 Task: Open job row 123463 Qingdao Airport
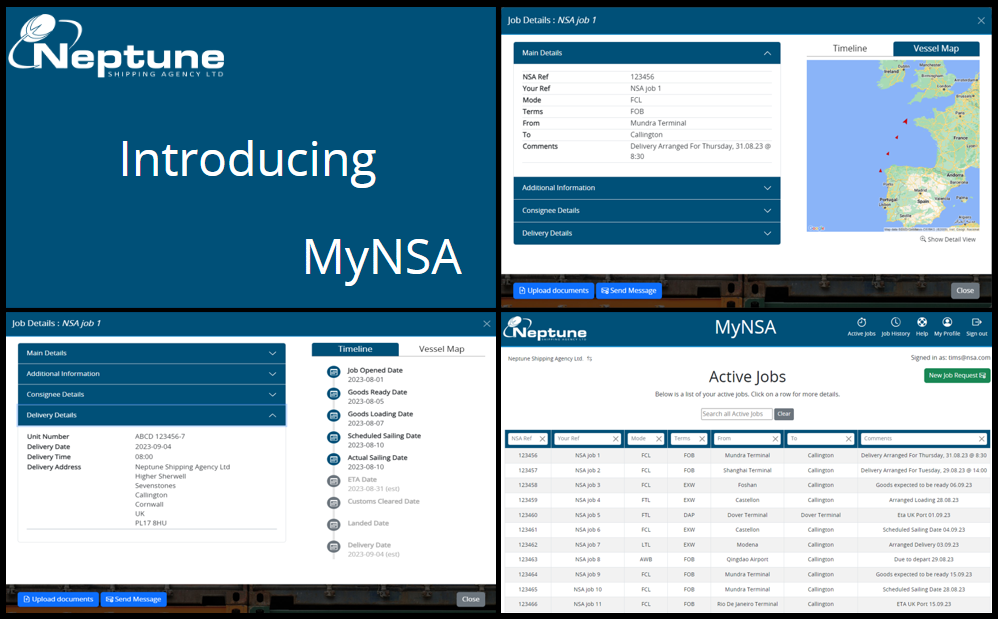[x=747, y=560]
